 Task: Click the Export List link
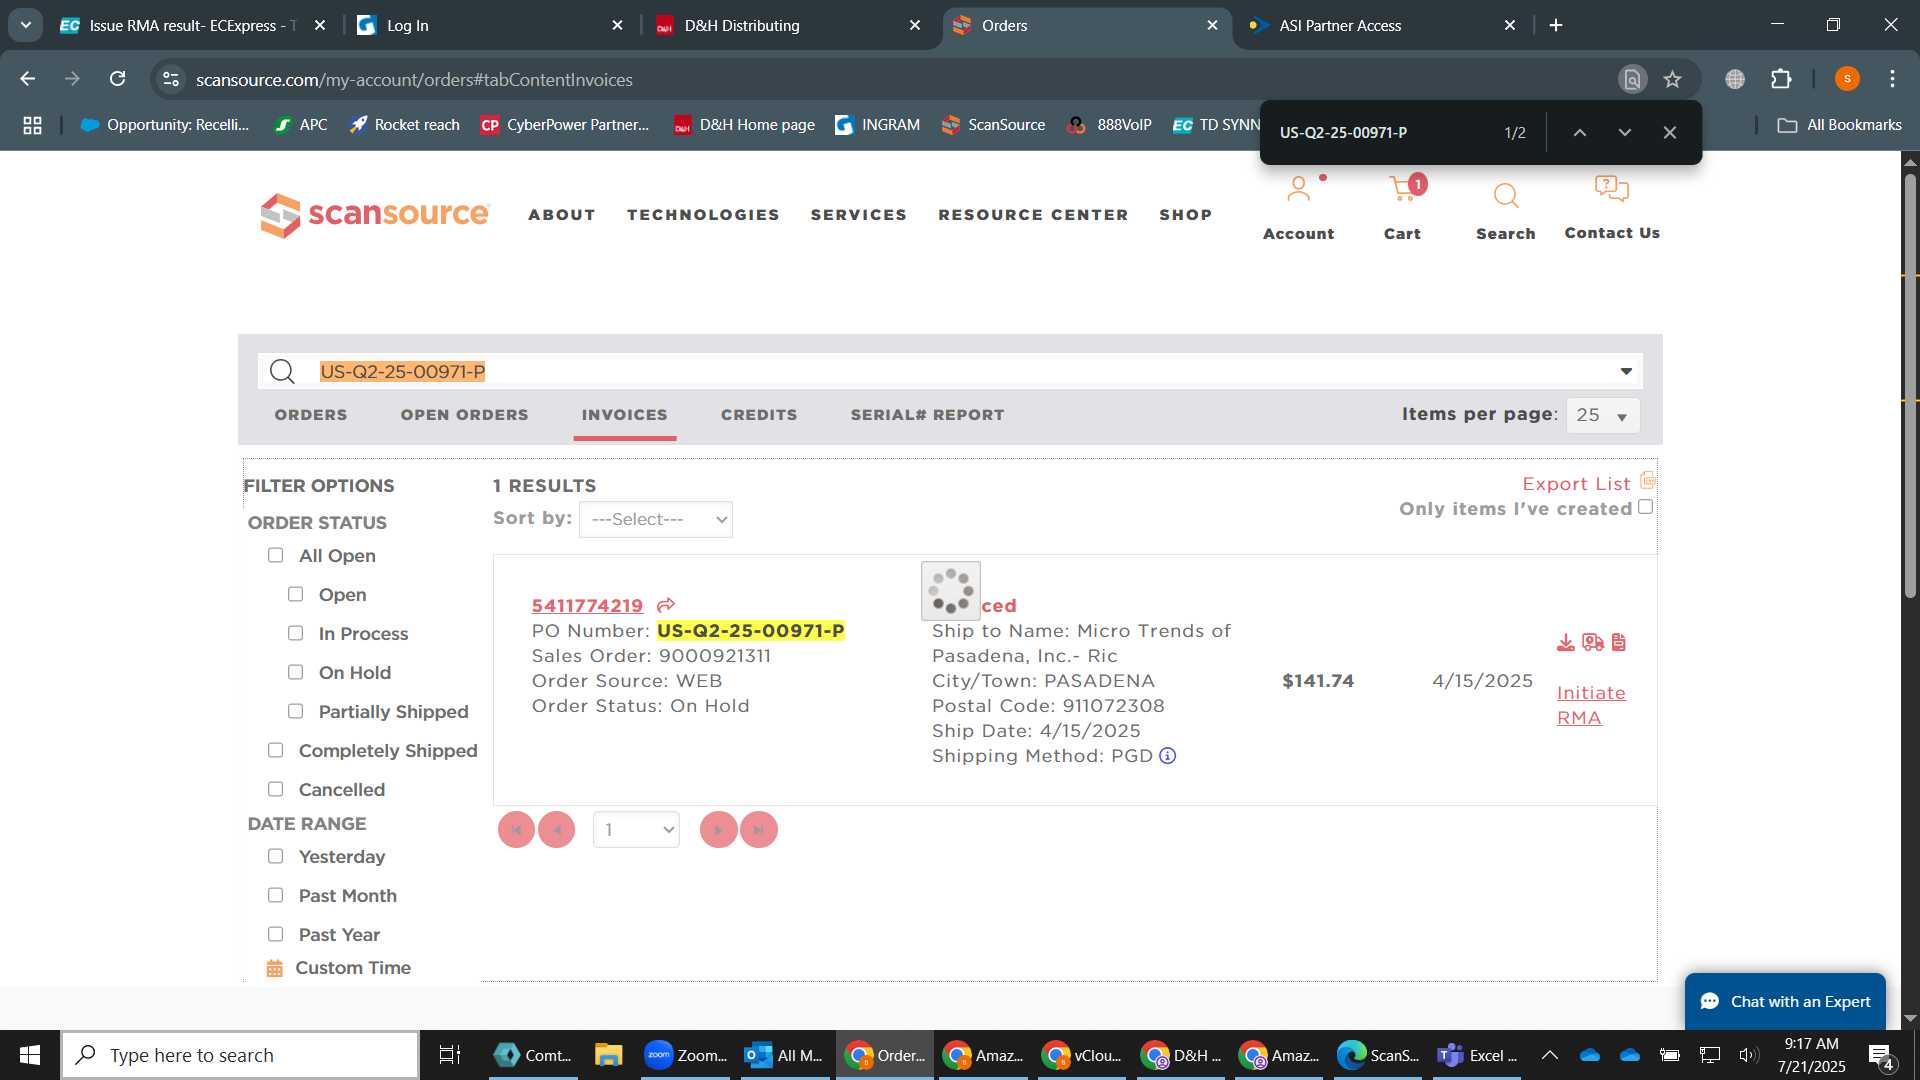tap(1576, 484)
